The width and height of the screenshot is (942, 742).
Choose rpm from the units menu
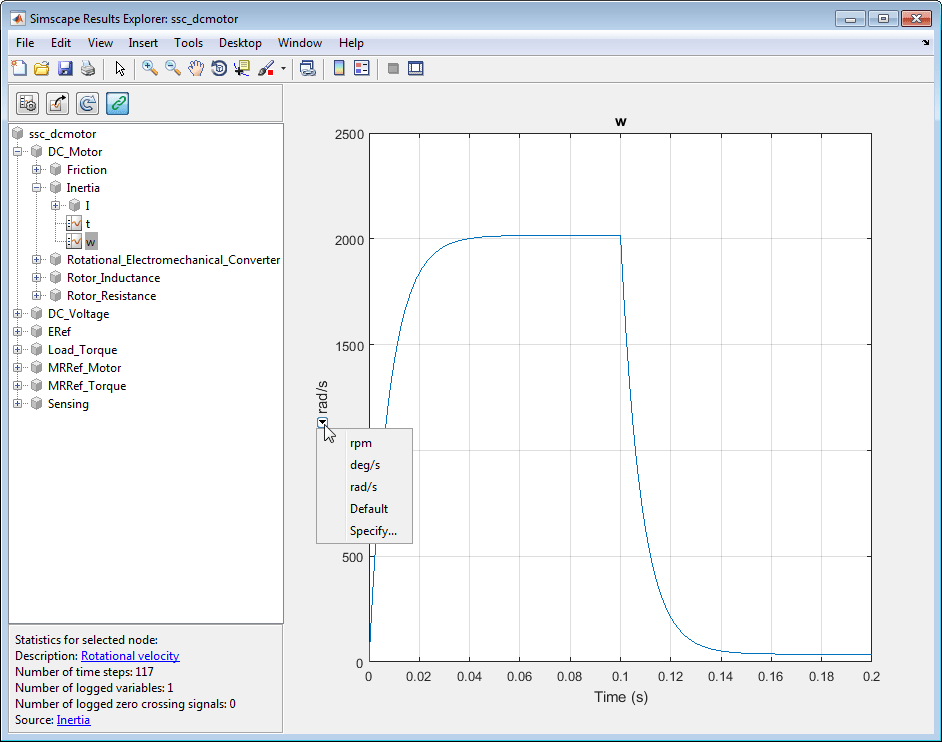pos(361,443)
